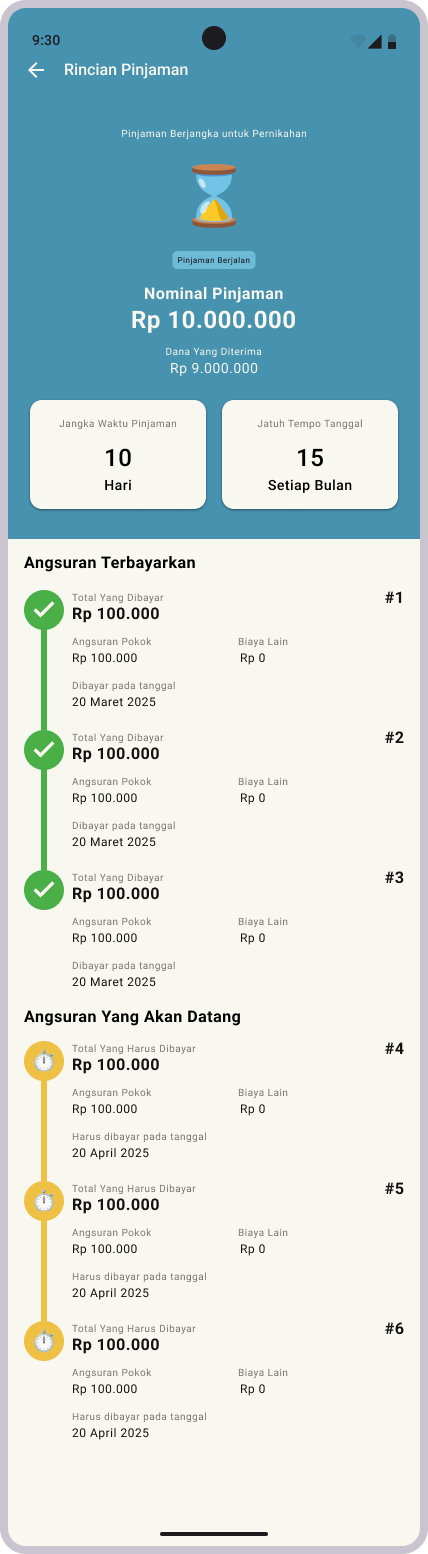Tap yellow stopwatch icon for installment #4
This screenshot has width=428, height=1554.
pyautogui.click(x=44, y=1060)
